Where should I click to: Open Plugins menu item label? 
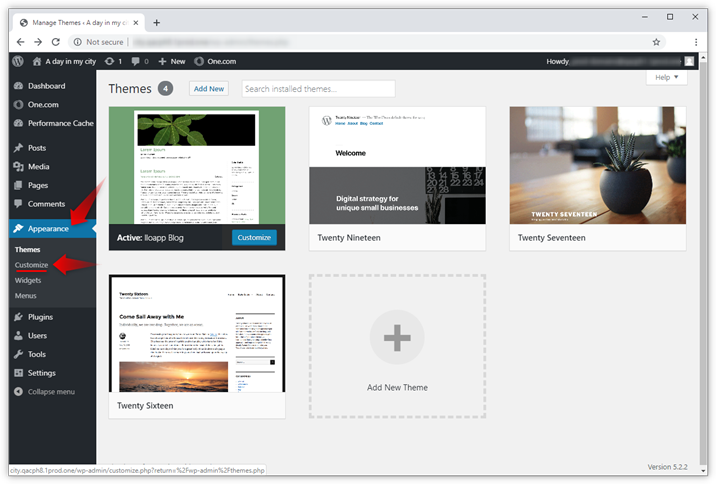click(x=40, y=317)
